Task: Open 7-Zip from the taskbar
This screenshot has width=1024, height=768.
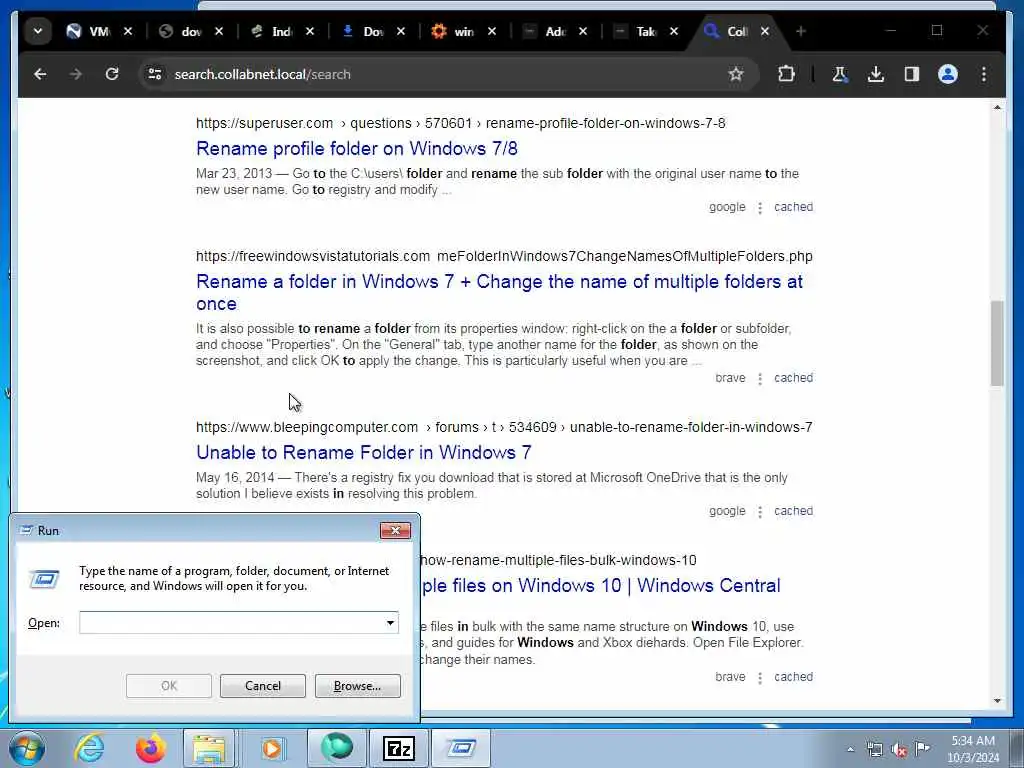Action: 398,748
